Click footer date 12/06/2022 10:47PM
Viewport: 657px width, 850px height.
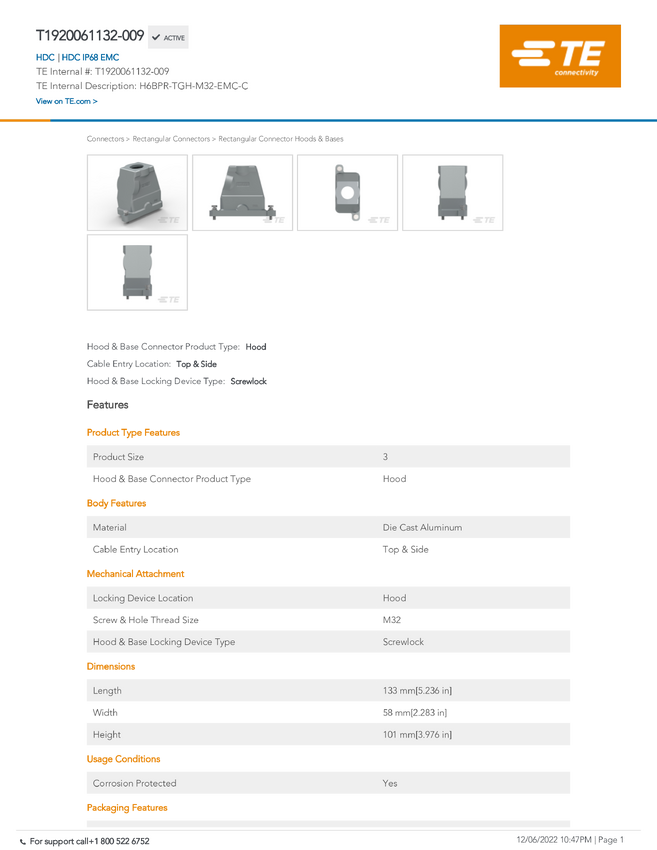point(553,840)
